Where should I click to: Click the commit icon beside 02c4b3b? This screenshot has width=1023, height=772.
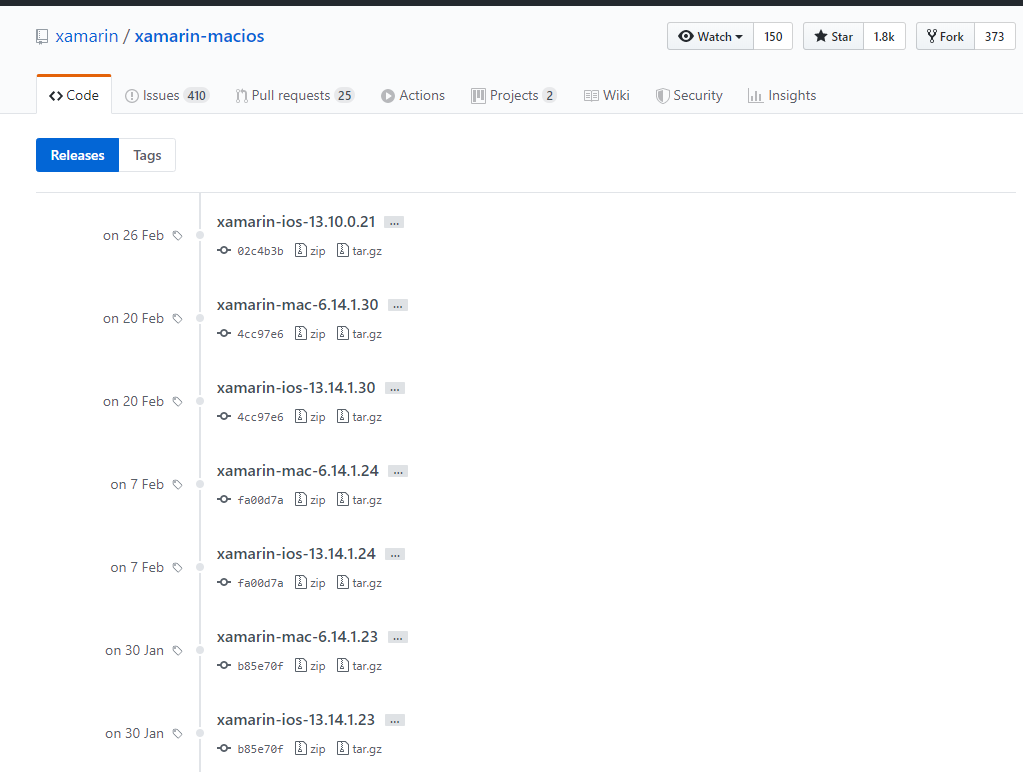pos(224,250)
